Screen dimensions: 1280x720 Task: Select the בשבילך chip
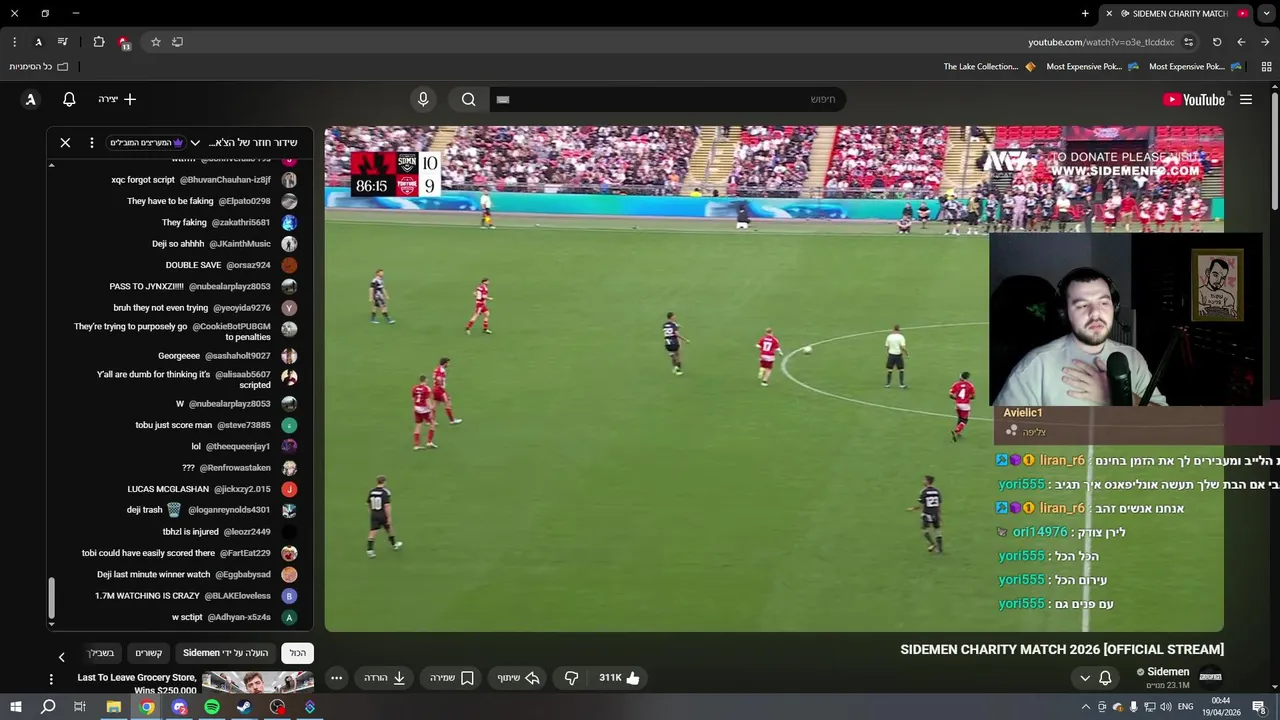click(x=101, y=653)
